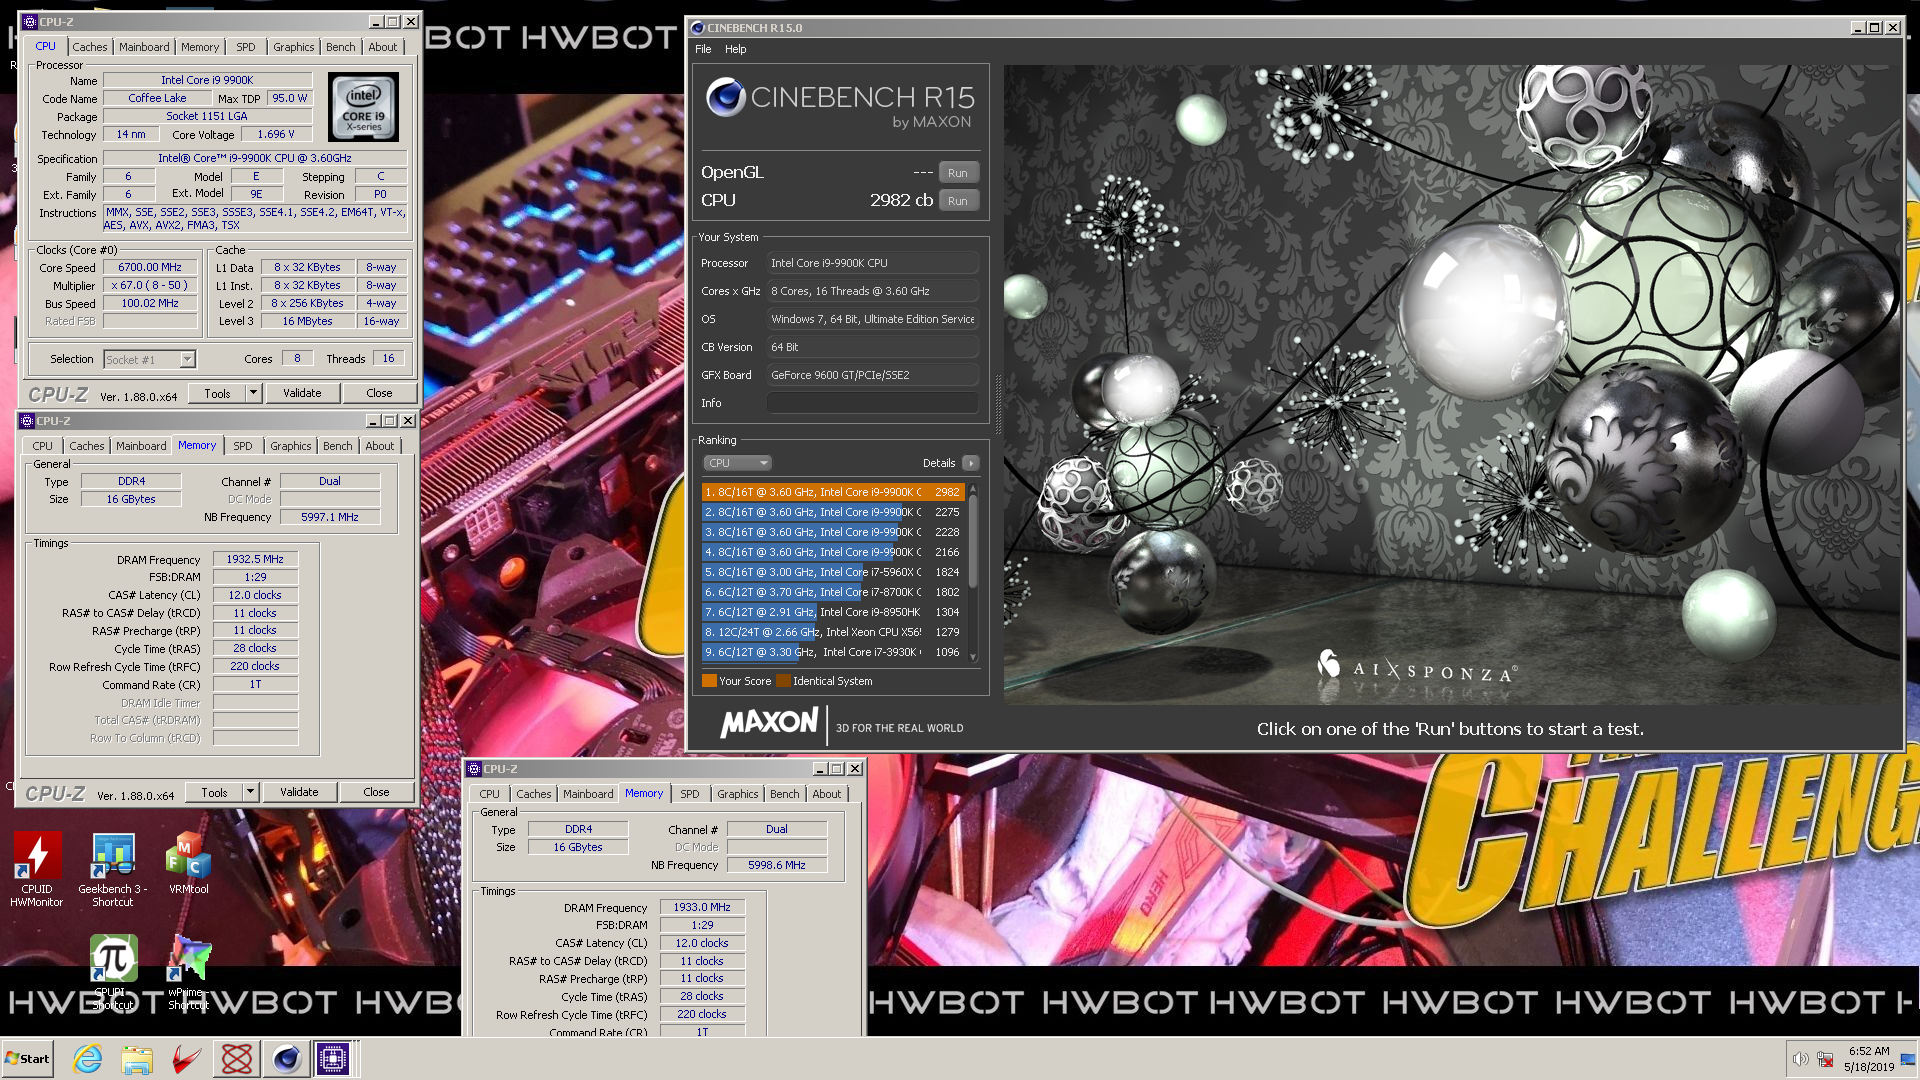Click Tools button in top CPU-Z

pyautogui.click(x=217, y=393)
